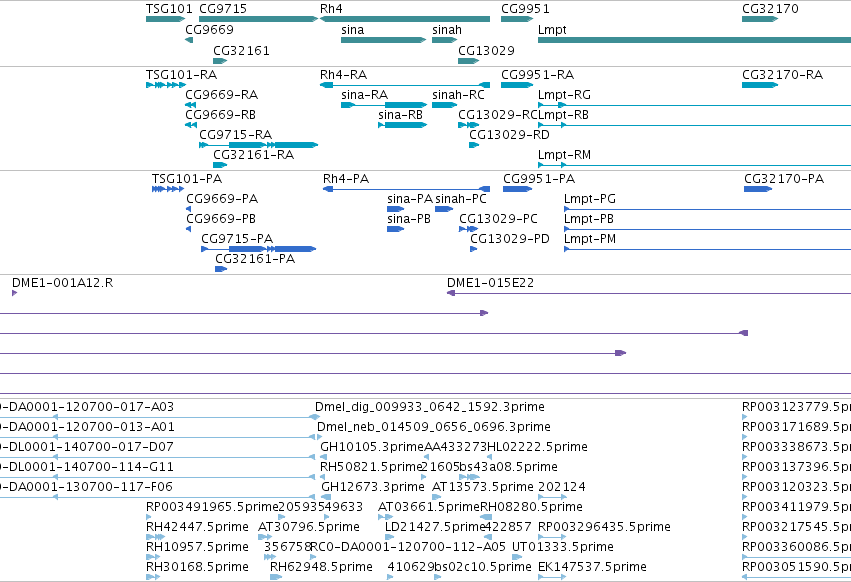Select the plain TSG101 gene label

(169, 9)
